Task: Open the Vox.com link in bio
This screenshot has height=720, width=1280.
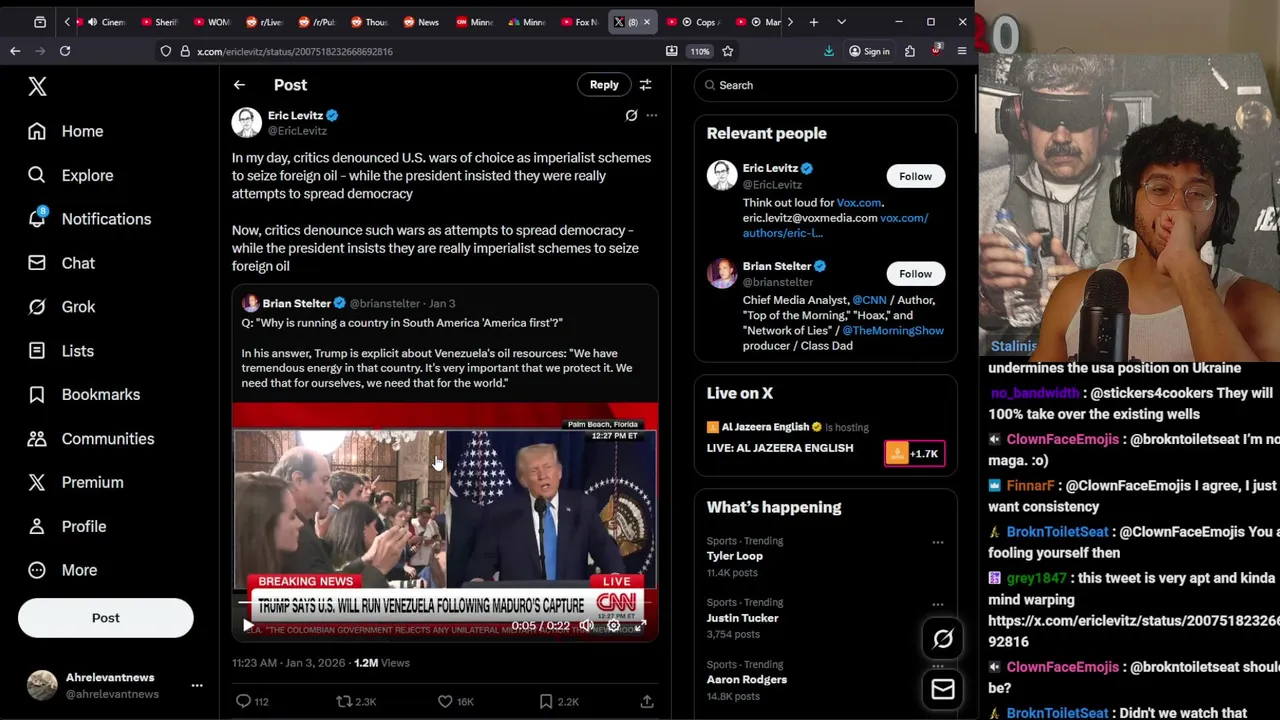Action: [859, 202]
